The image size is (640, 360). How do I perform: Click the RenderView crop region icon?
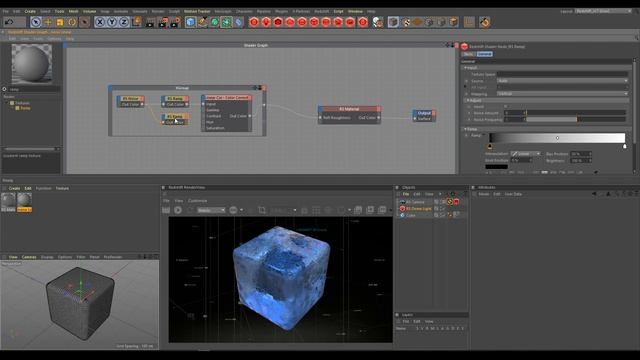tap(262, 210)
